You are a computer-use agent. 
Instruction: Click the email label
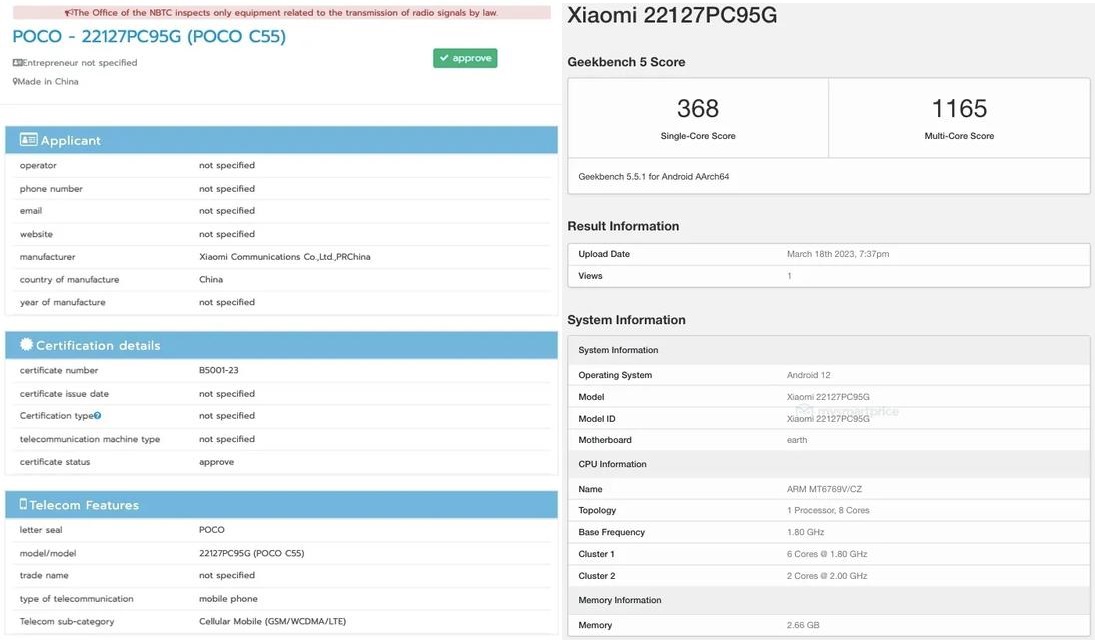coord(31,210)
